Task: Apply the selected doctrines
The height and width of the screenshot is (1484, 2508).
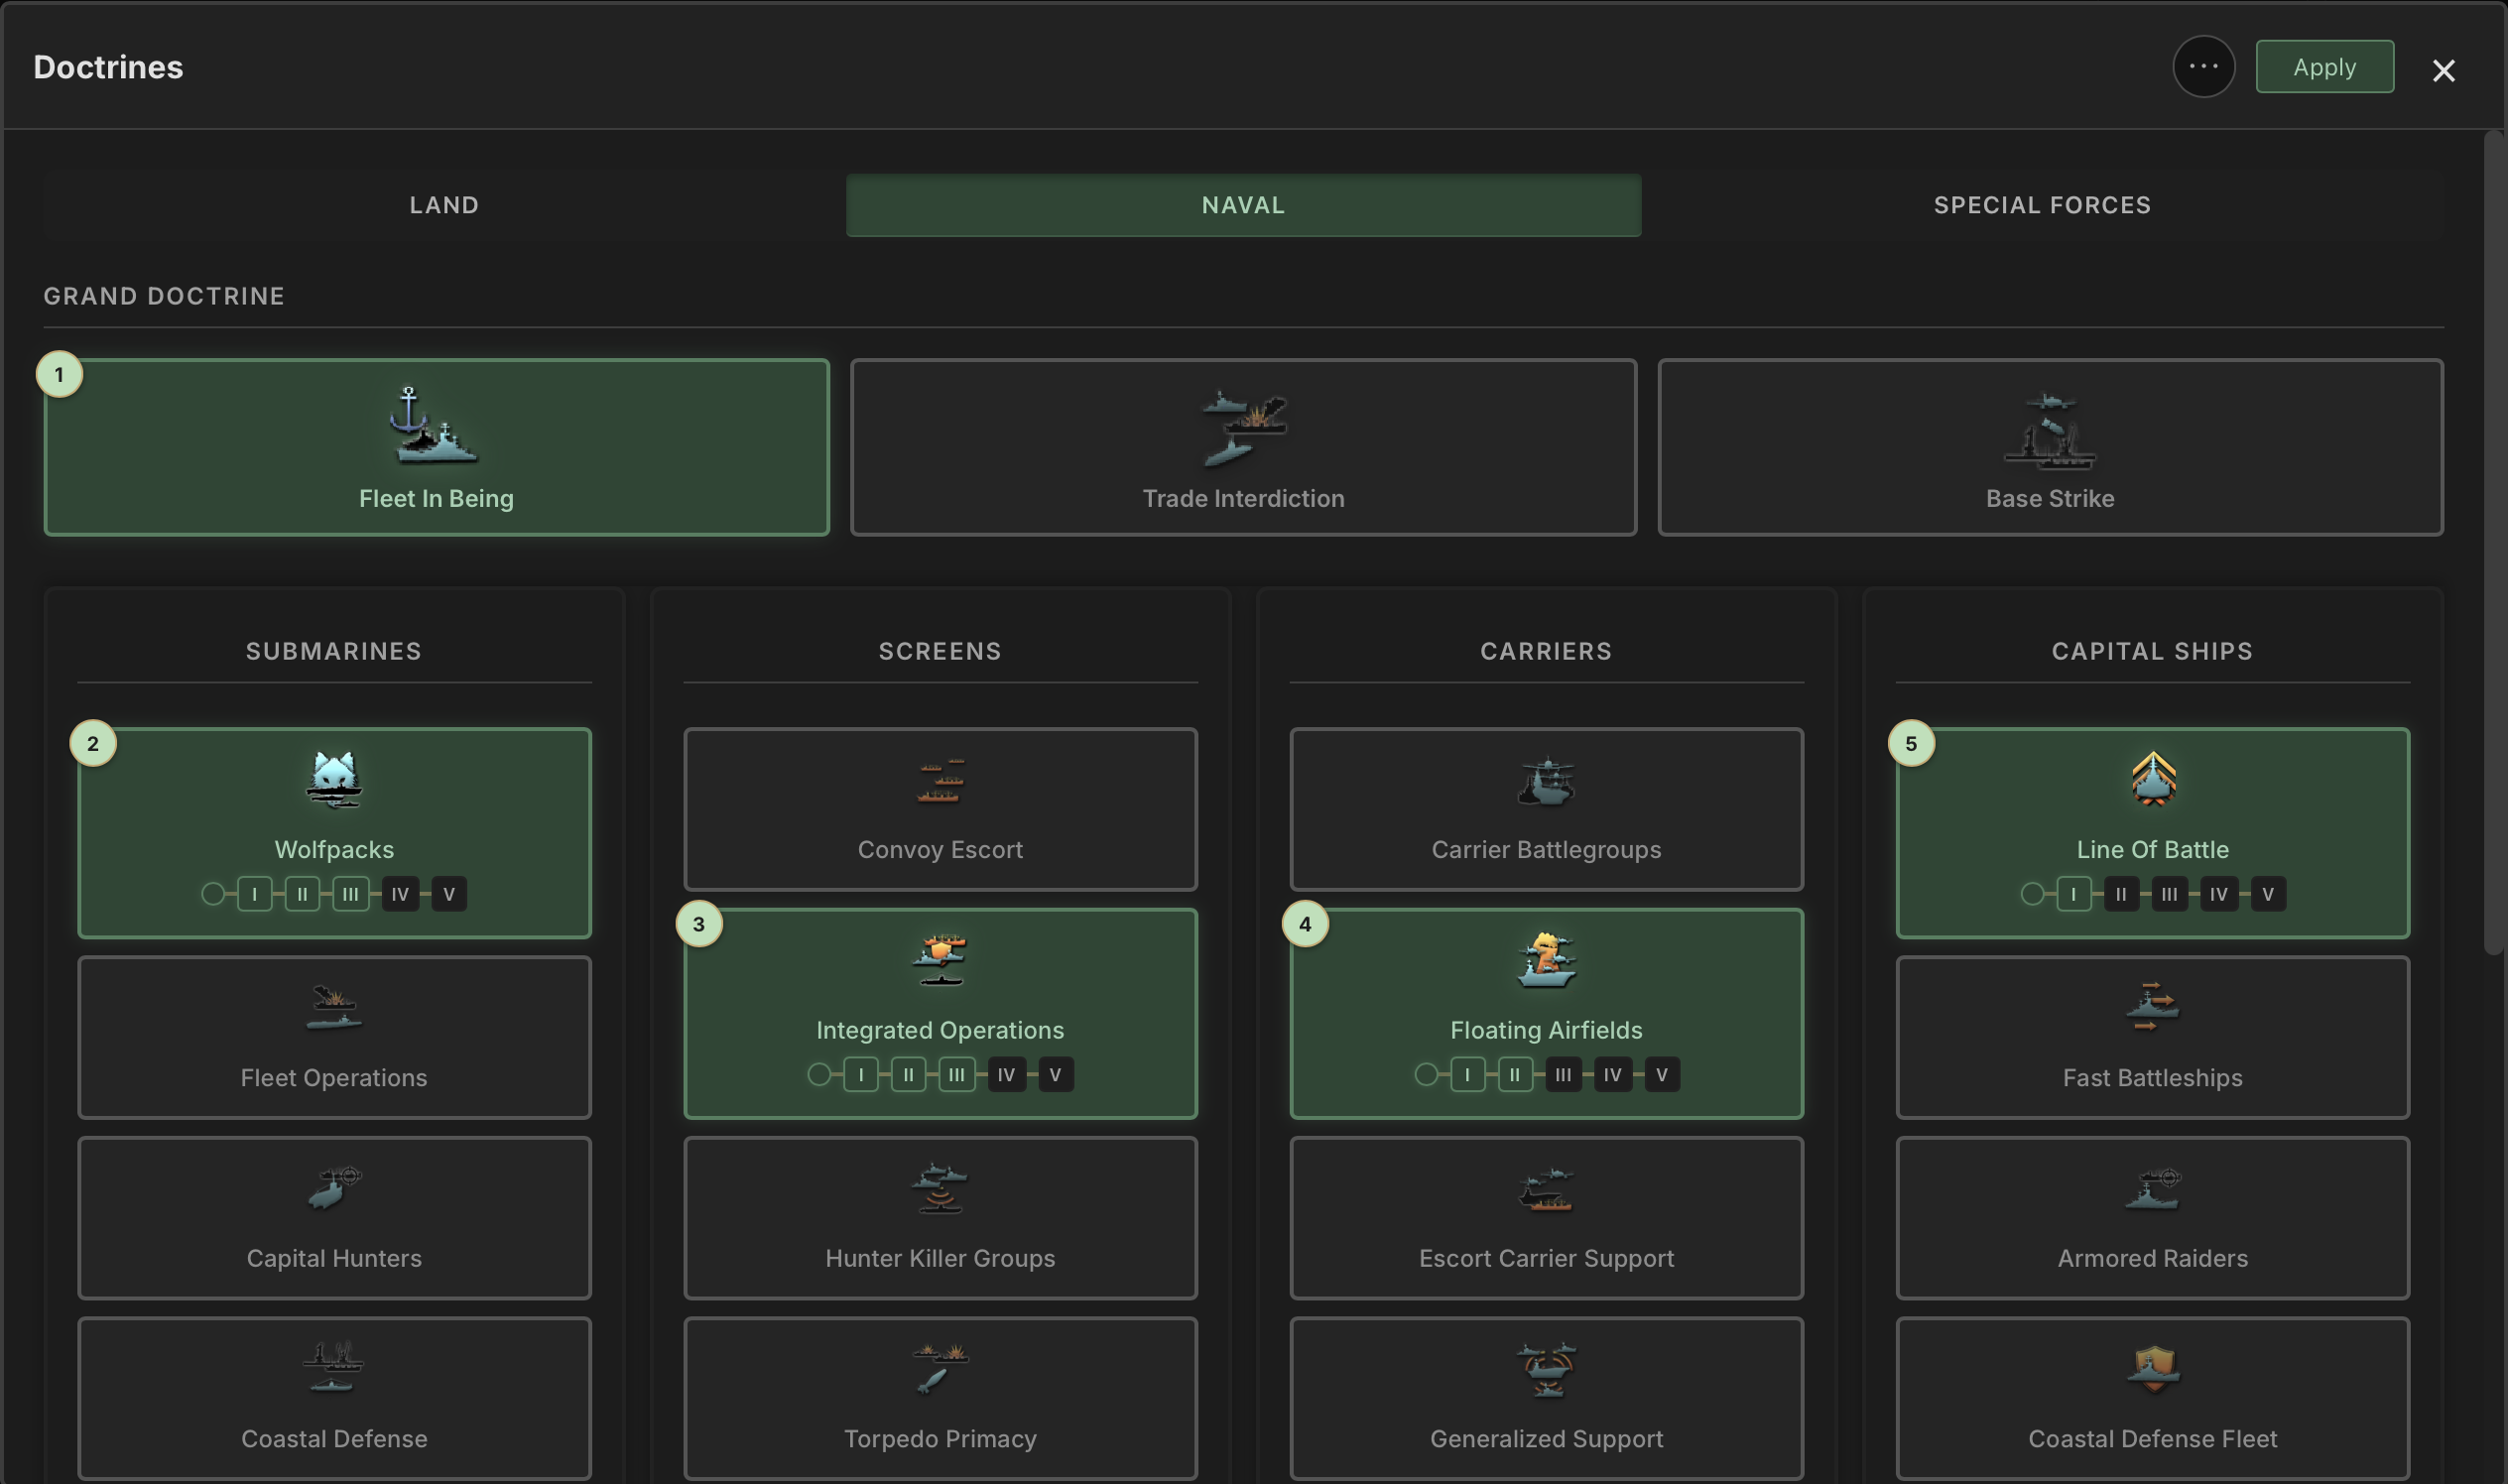Action: click(2324, 67)
